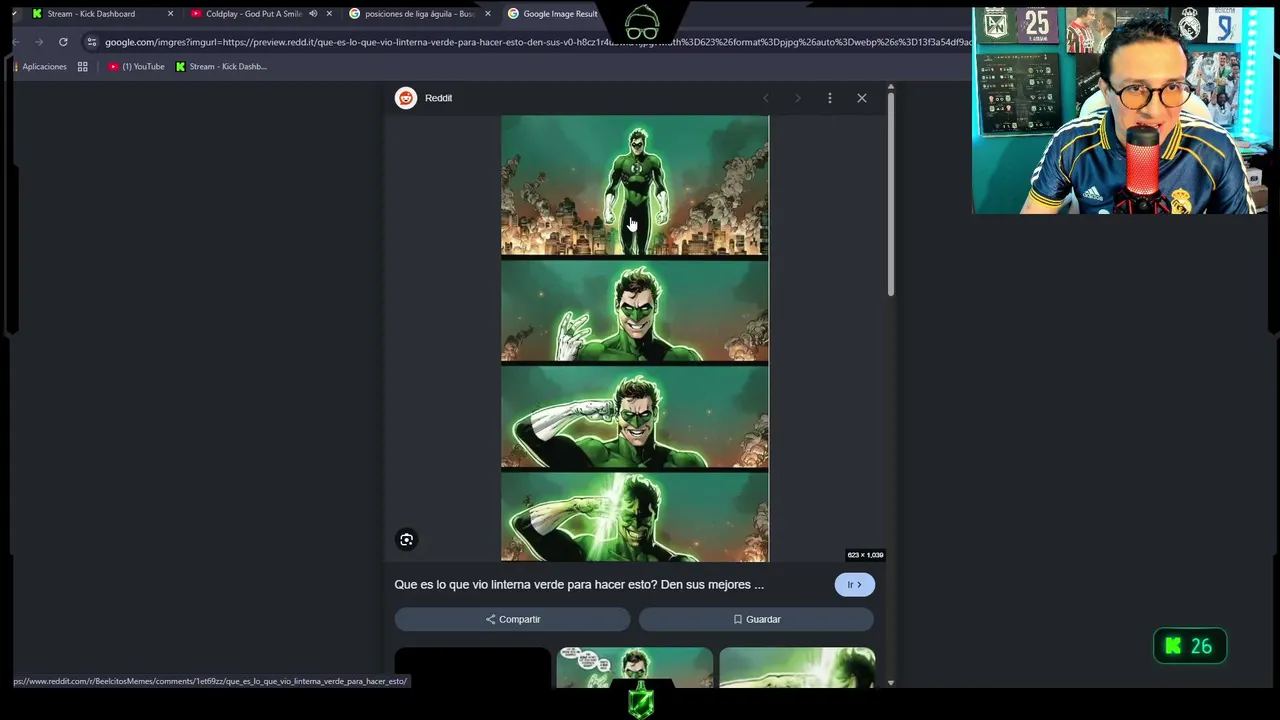
Task: Open the related thumbnail with speech bubbles
Action: 635,667
